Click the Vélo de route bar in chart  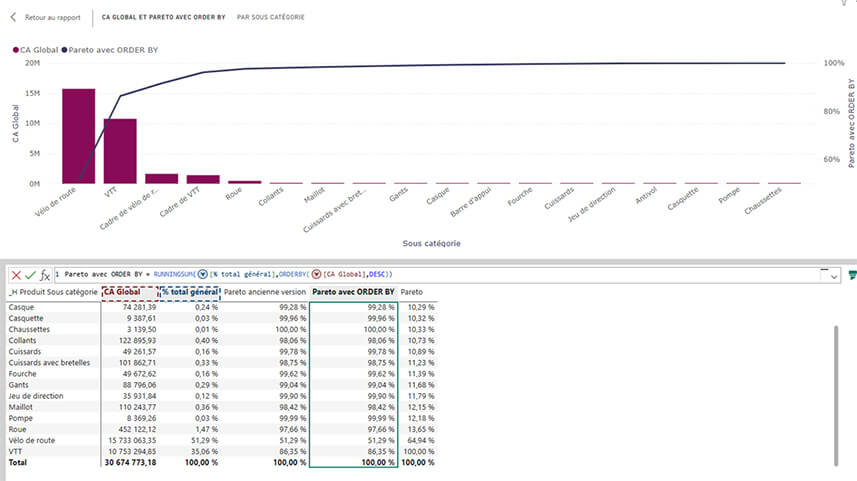point(79,136)
